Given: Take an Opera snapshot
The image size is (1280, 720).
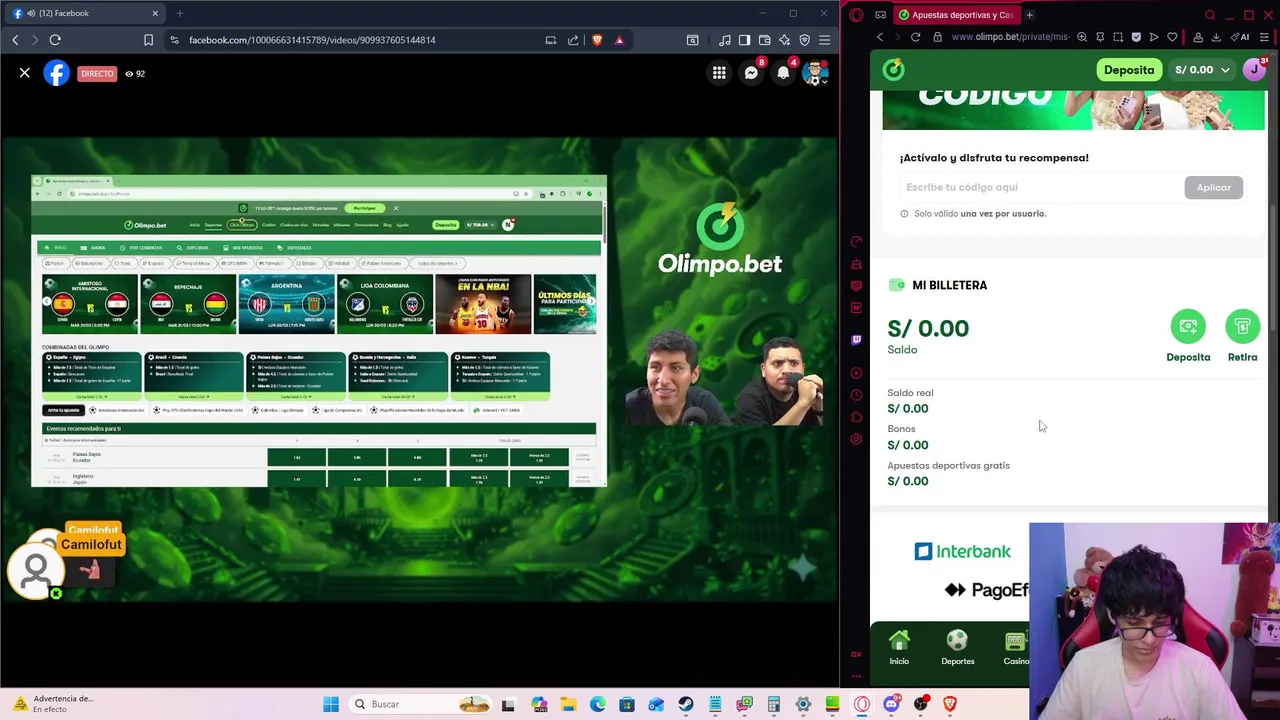Looking at the screenshot, I should (1118, 37).
